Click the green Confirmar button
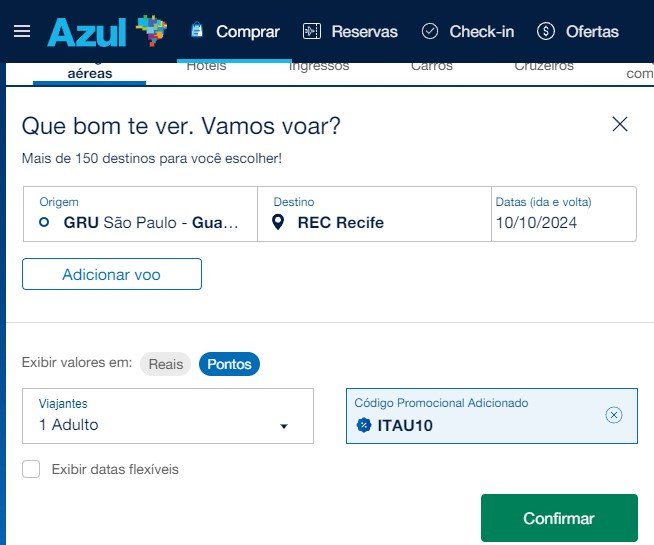The image size is (654, 545). pos(559,518)
